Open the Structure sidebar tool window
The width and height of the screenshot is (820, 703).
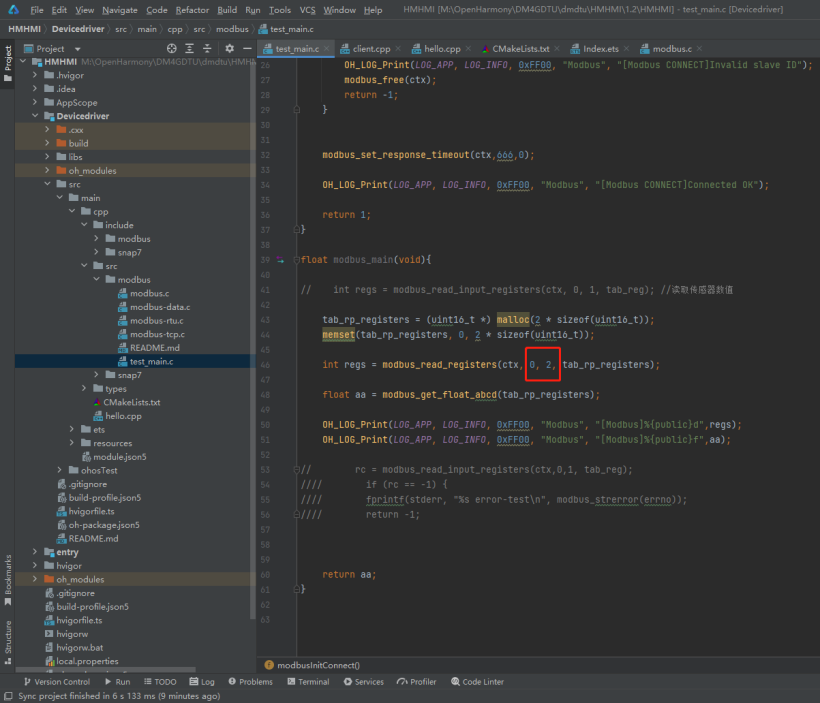click(x=8, y=642)
